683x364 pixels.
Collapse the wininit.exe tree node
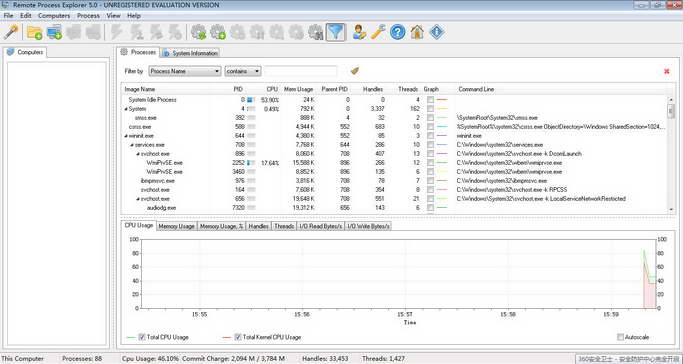(x=126, y=136)
